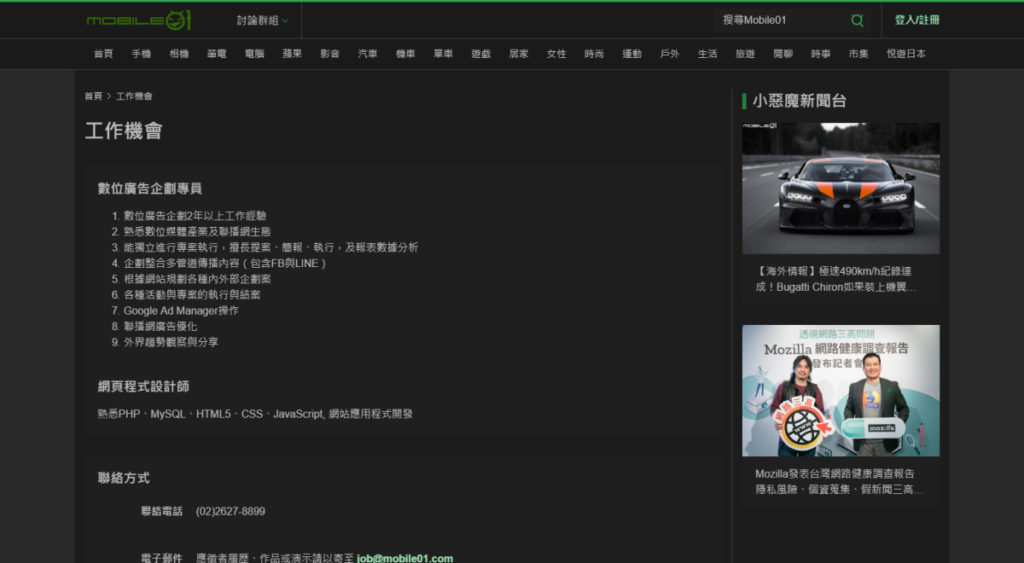
Task: Select 電腦 in the navigation bar
Action: pyautogui.click(x=254, y=54)
